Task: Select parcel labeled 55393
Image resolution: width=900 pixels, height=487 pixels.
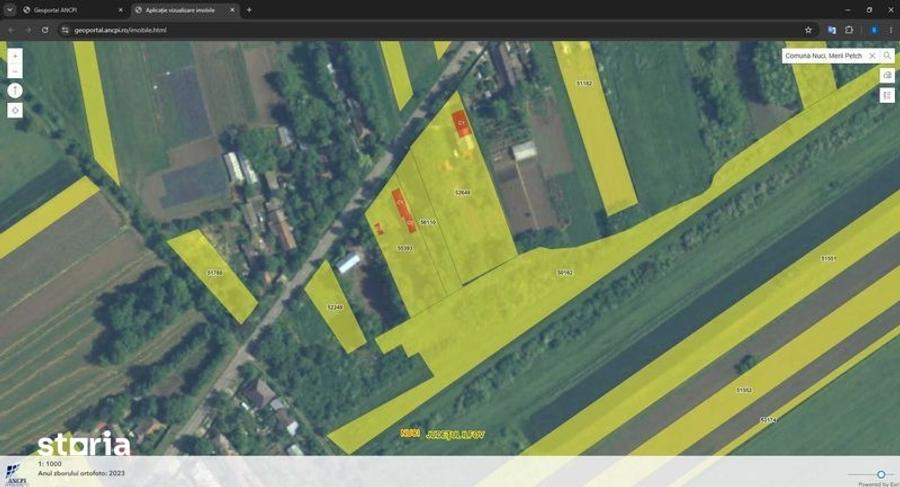Action: point(405,248)
